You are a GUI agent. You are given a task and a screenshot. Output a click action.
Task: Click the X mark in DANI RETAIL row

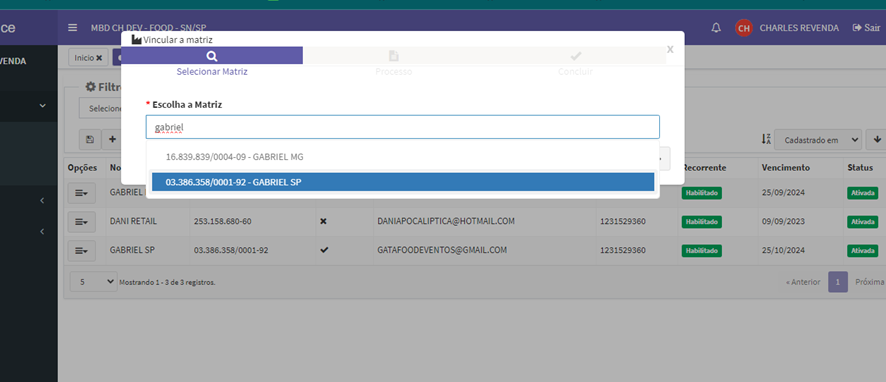pyautogui.click(x=323, y=222)
